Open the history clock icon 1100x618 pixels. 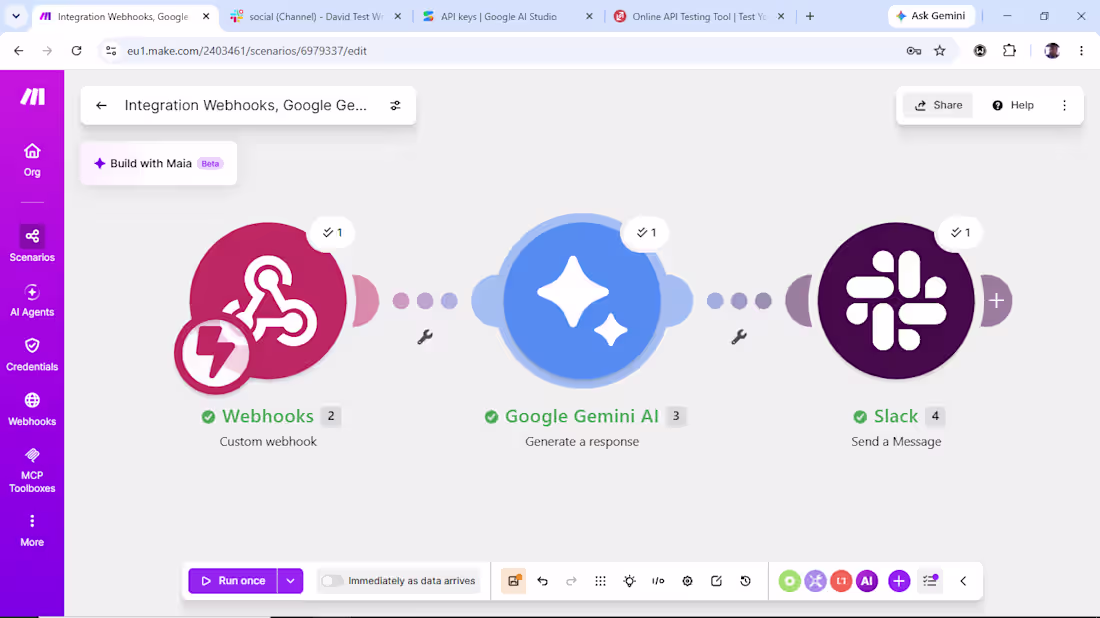point(746,581)
